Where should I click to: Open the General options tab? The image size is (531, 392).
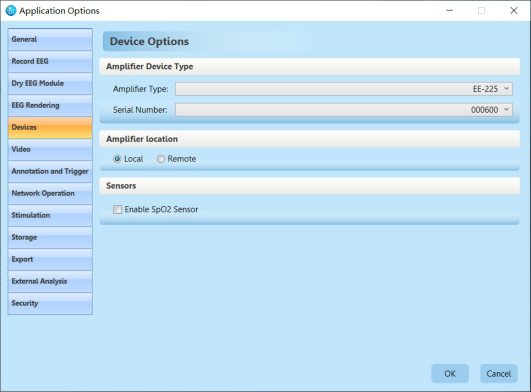(x=50, y=40)
